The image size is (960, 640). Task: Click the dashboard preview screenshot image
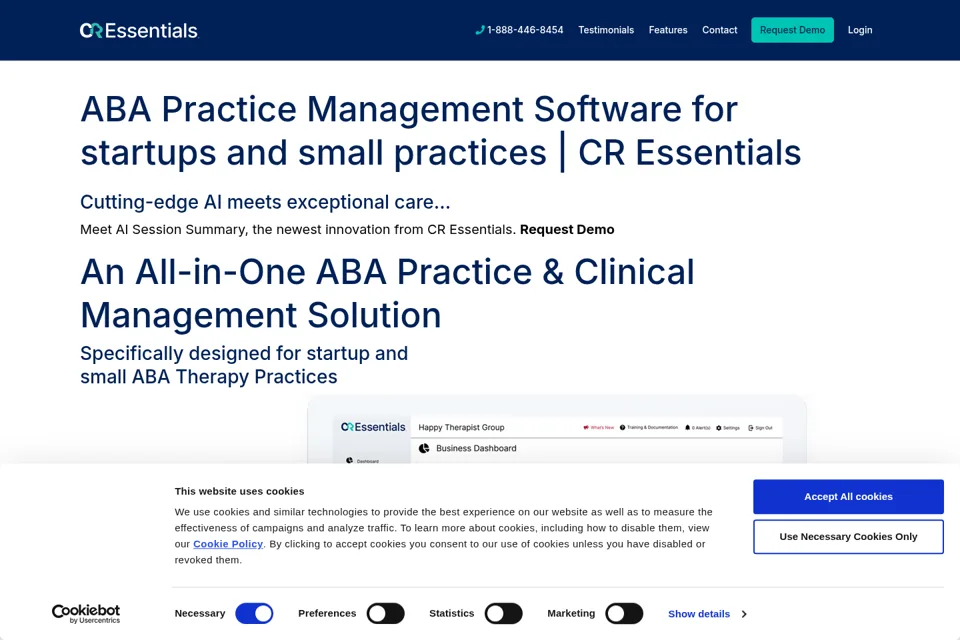click(x=557, y=430)
